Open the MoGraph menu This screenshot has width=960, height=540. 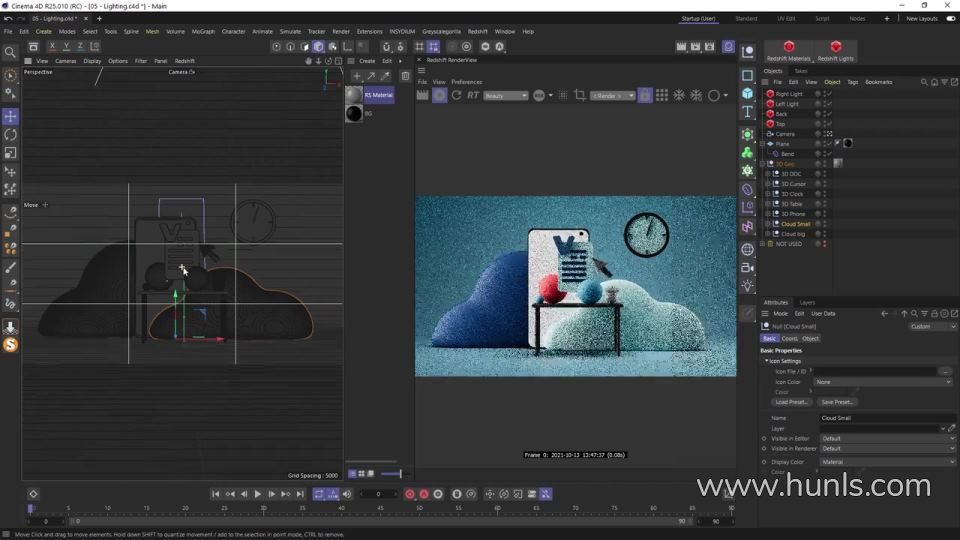pyautogui.click(x=203, y=31)
